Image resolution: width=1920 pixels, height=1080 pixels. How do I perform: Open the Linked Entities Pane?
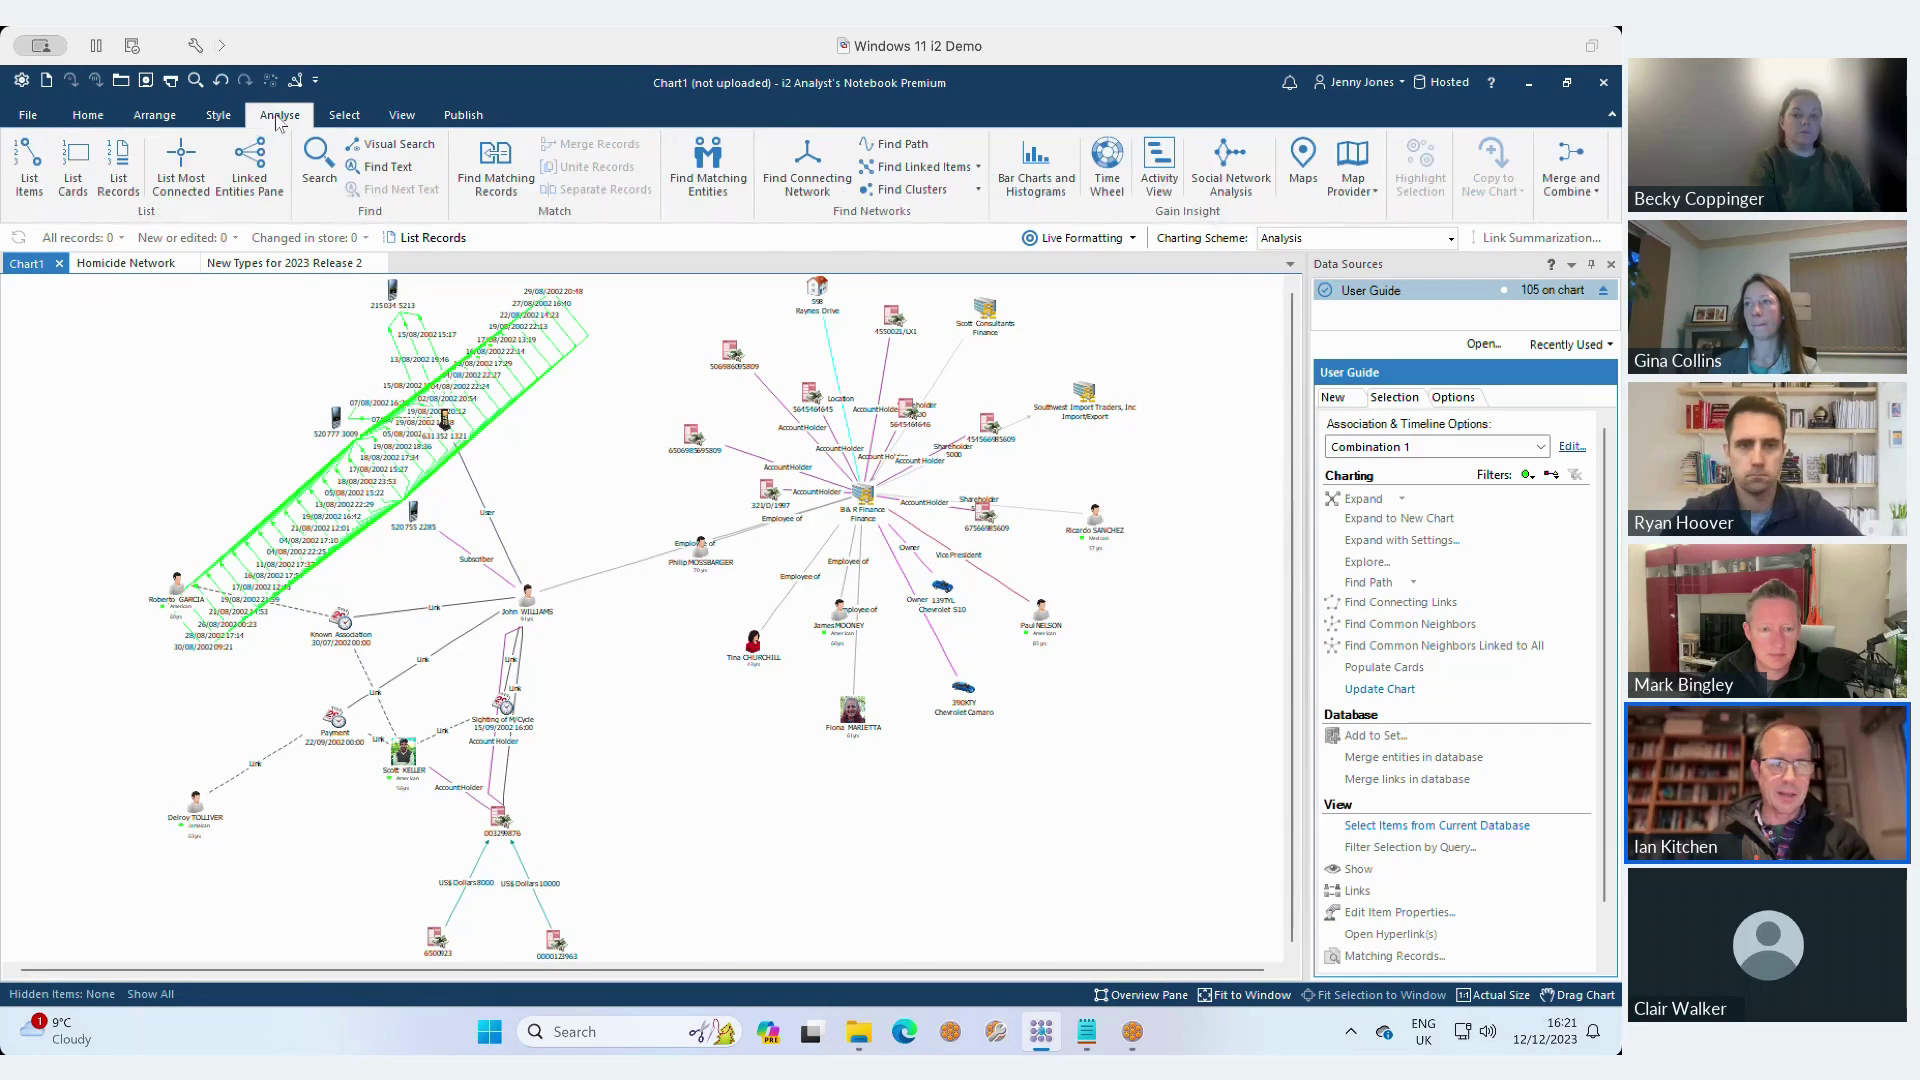tap(249, 167)
